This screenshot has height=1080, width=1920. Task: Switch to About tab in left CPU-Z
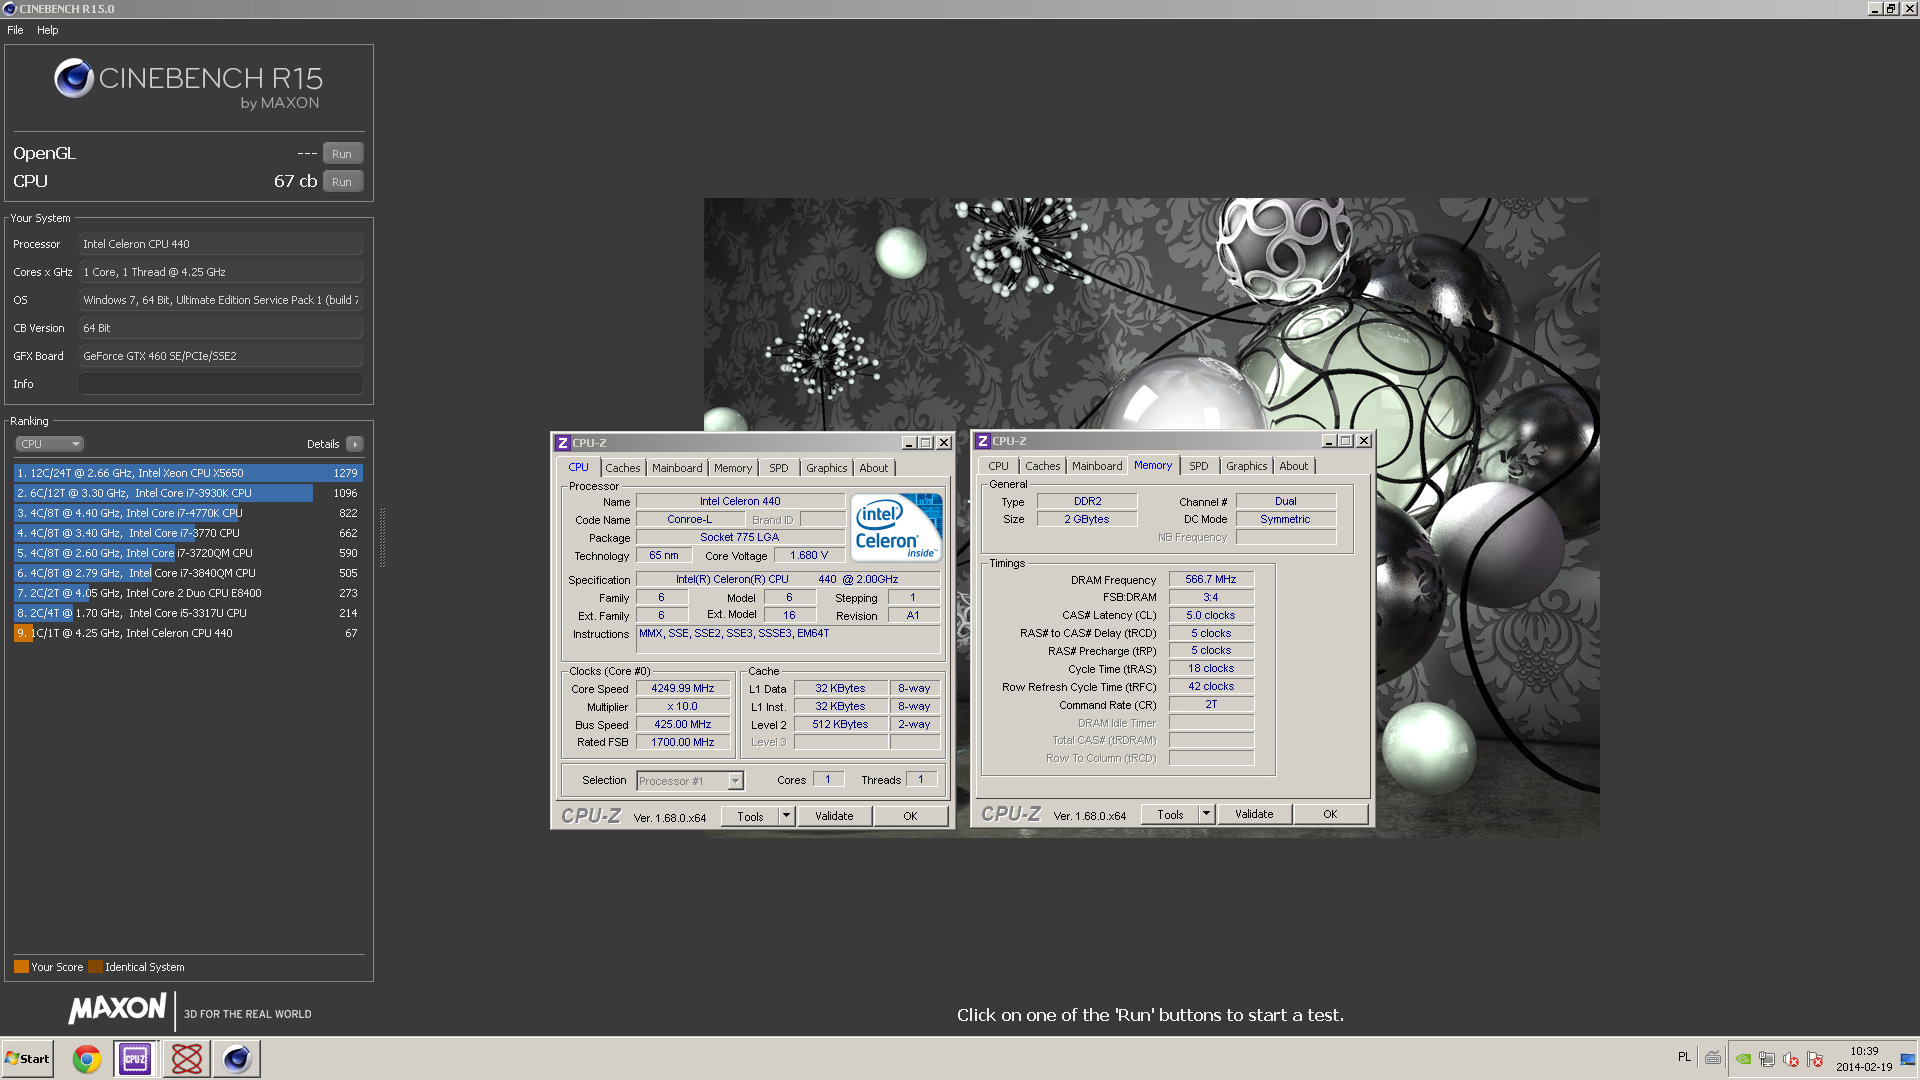point(874,468)
